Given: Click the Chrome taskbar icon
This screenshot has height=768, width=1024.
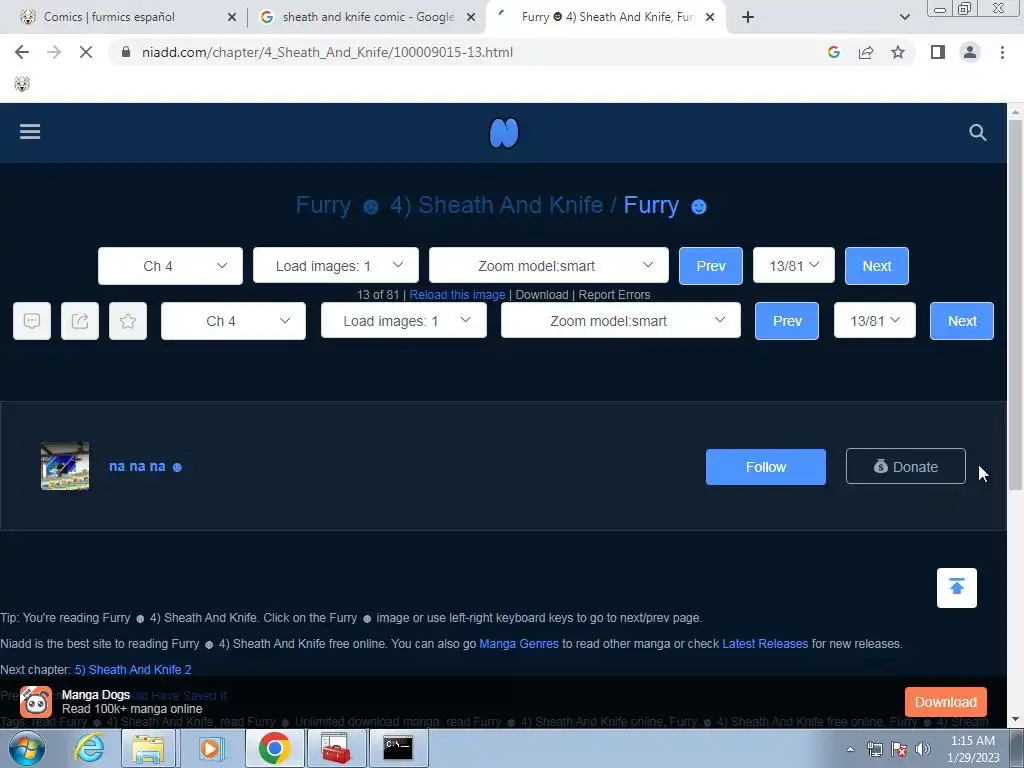Looking at the screenshot, I should click(274, 748).
